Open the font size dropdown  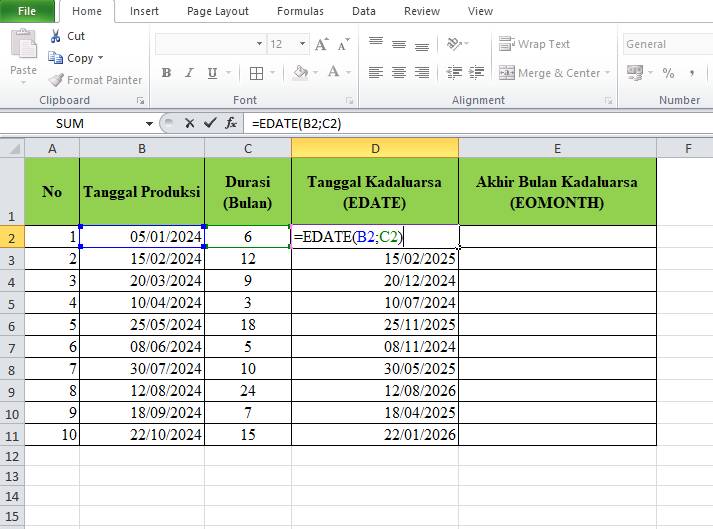point(302,44)
